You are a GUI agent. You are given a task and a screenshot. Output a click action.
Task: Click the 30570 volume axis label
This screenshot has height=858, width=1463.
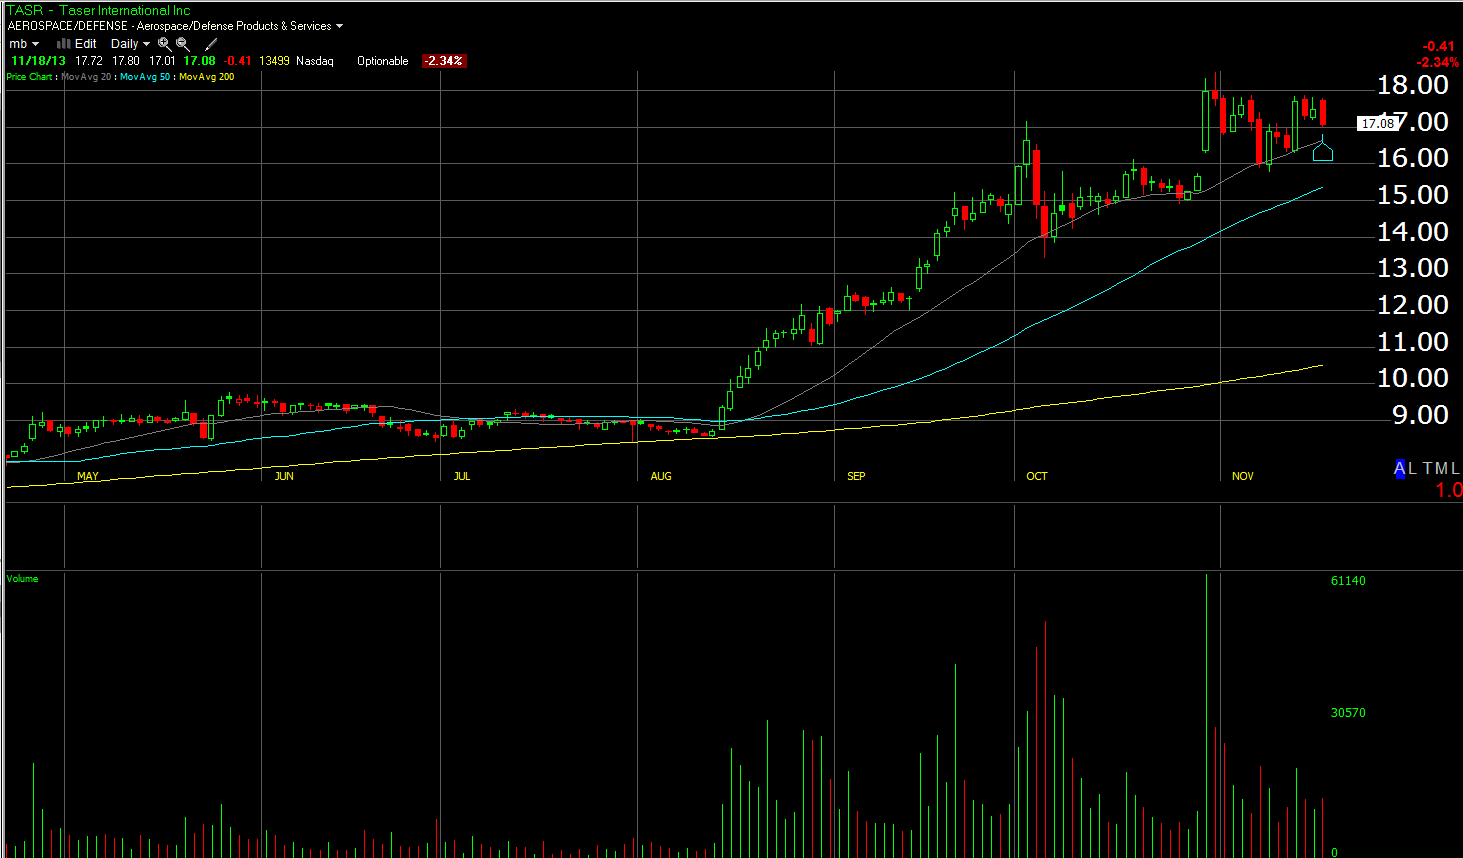pyautogui.click(x=1348, y=713)
